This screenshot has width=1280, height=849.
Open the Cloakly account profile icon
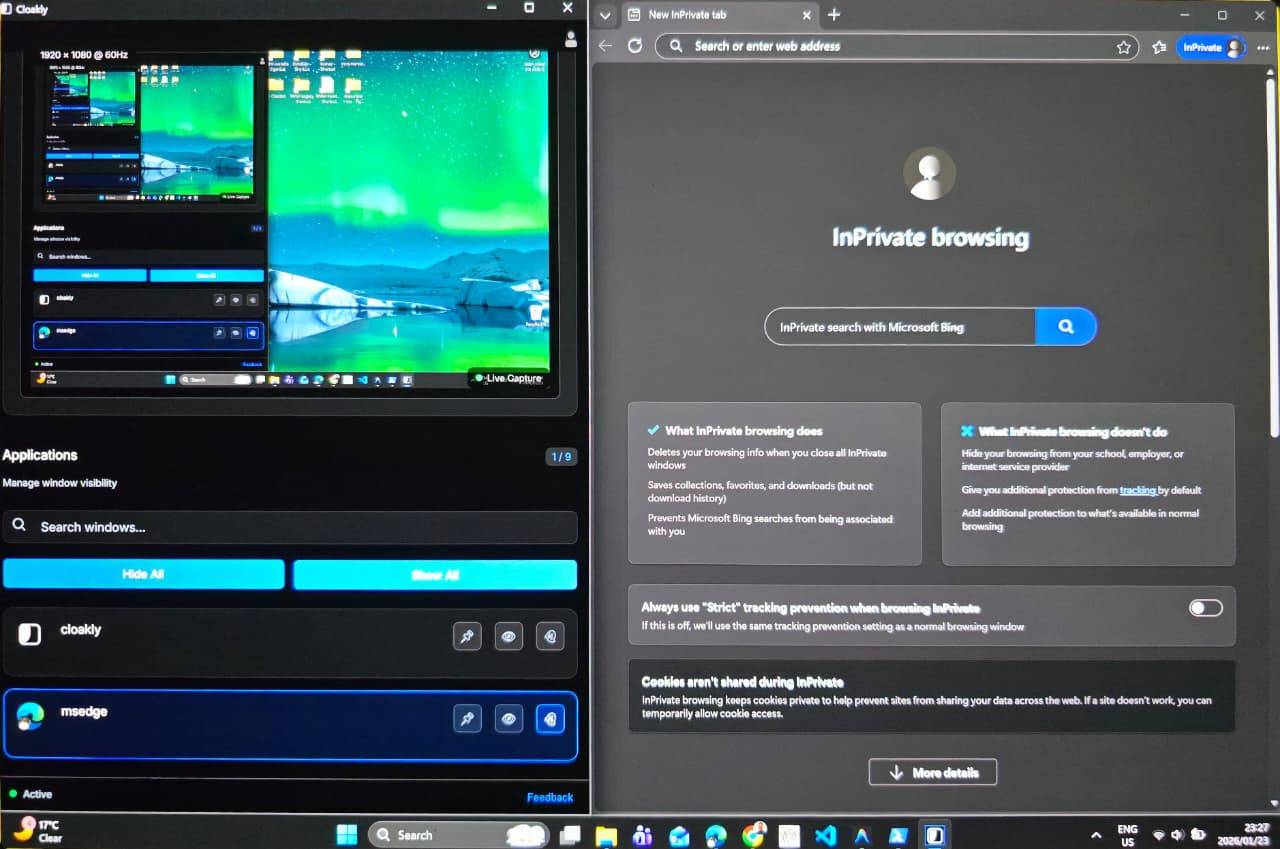point(571,40)
